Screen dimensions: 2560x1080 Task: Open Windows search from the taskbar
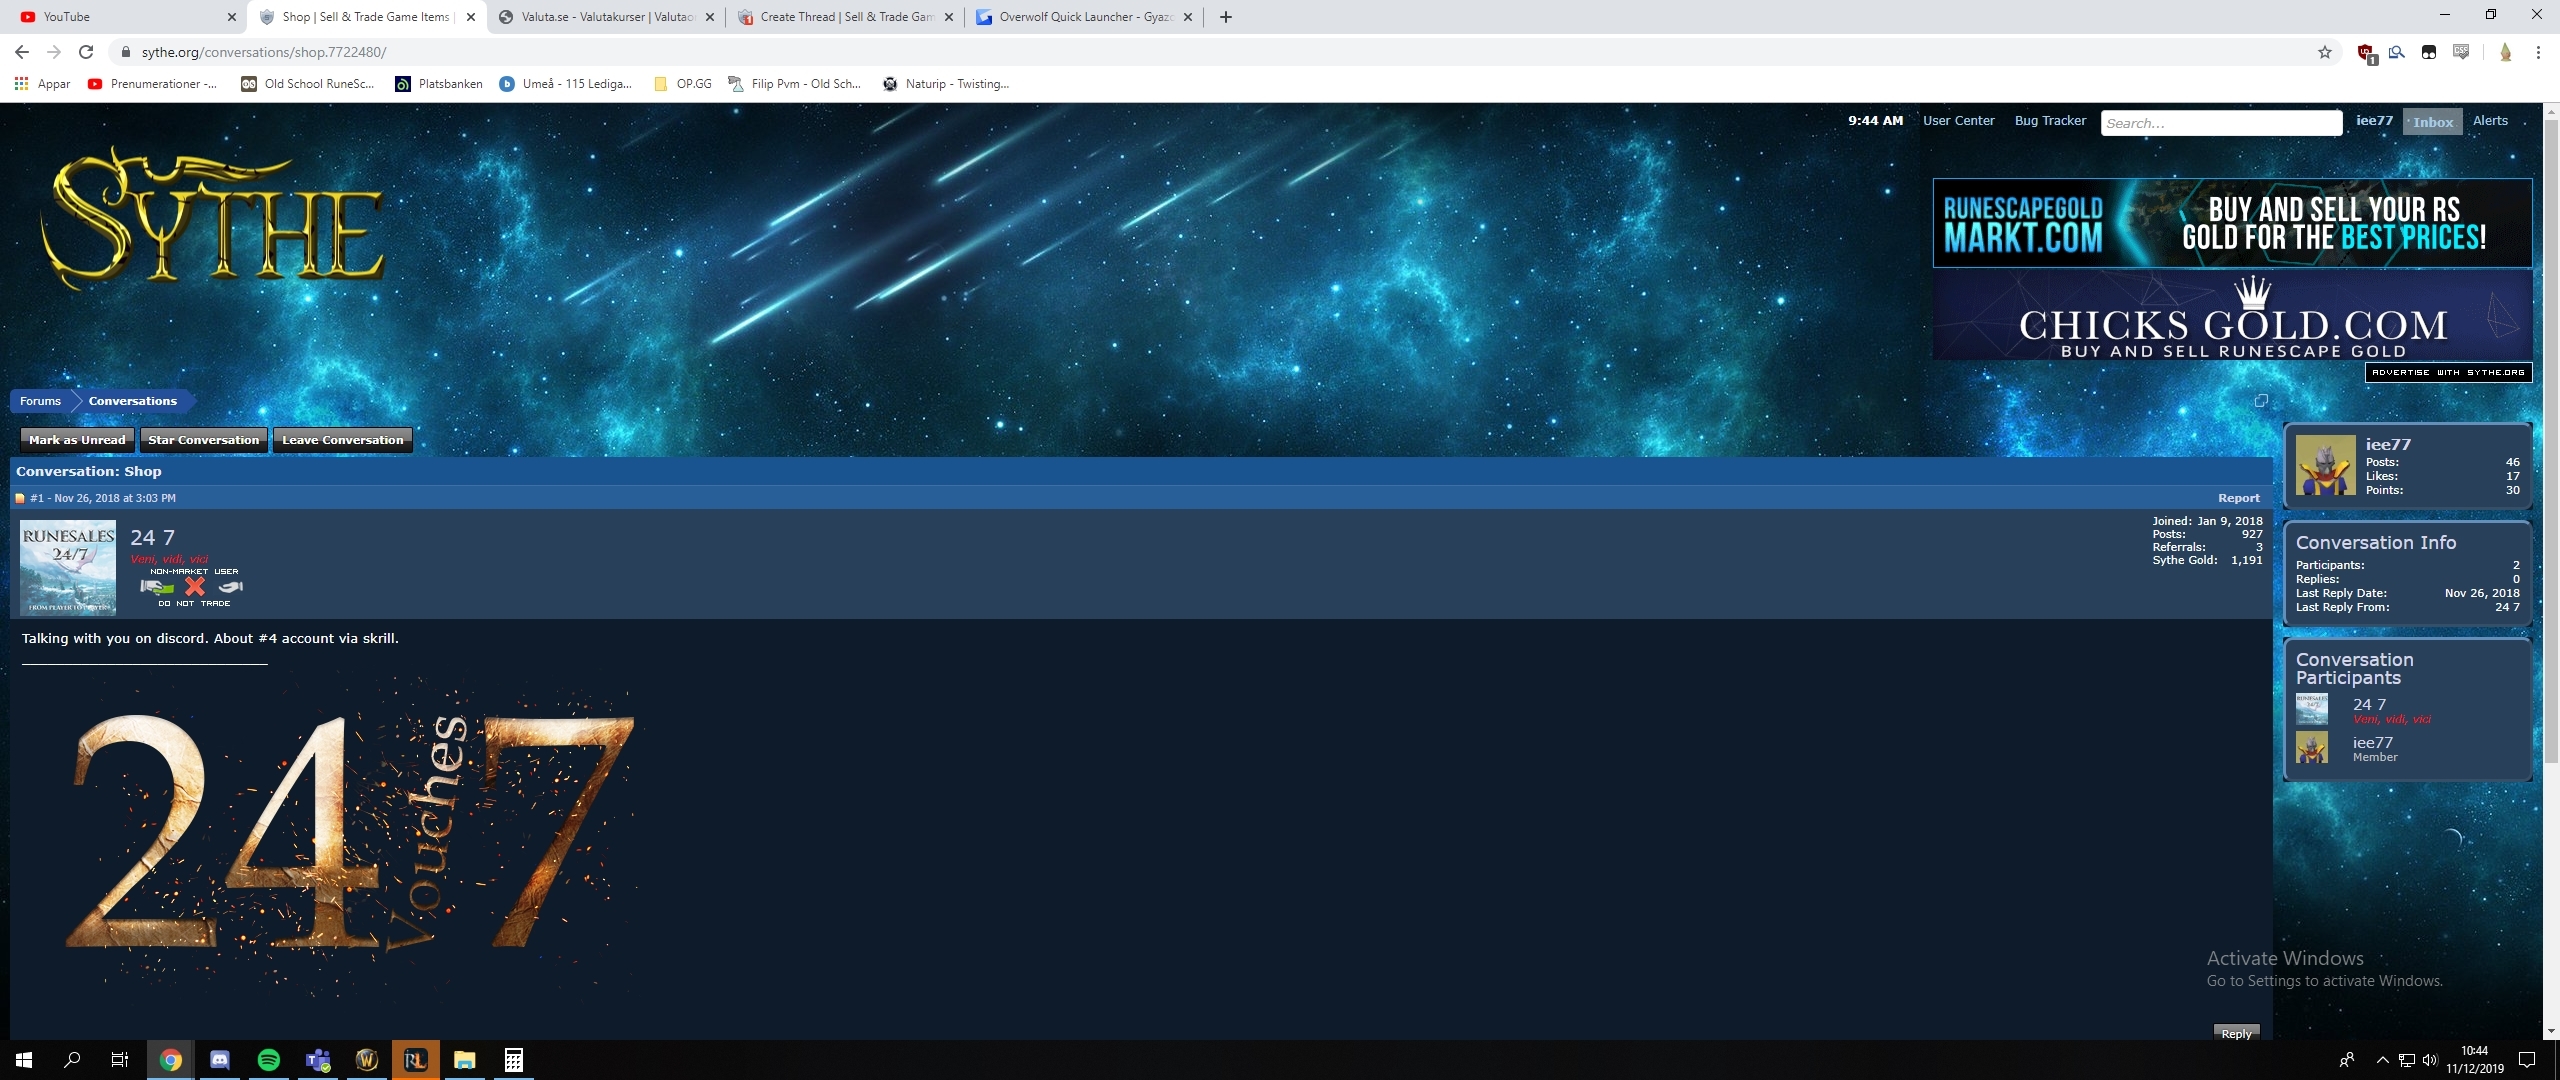click(x=72, y=1060)
